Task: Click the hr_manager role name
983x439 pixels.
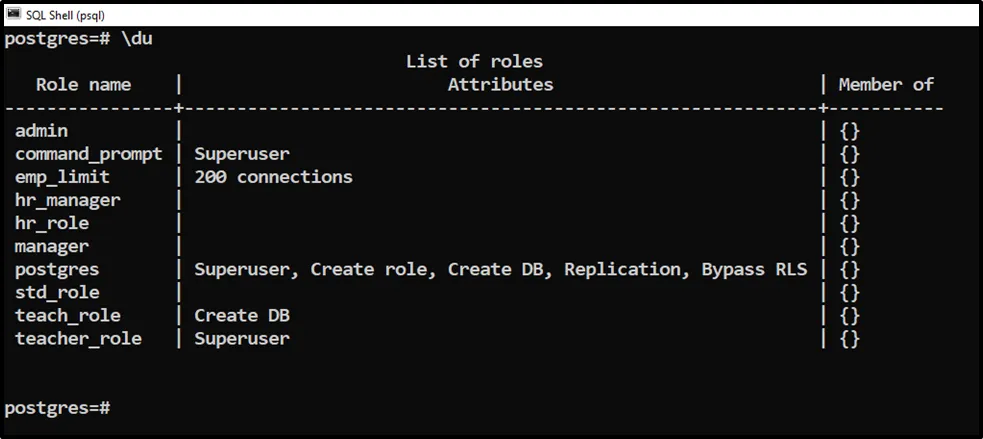Action: click(67, 200)
